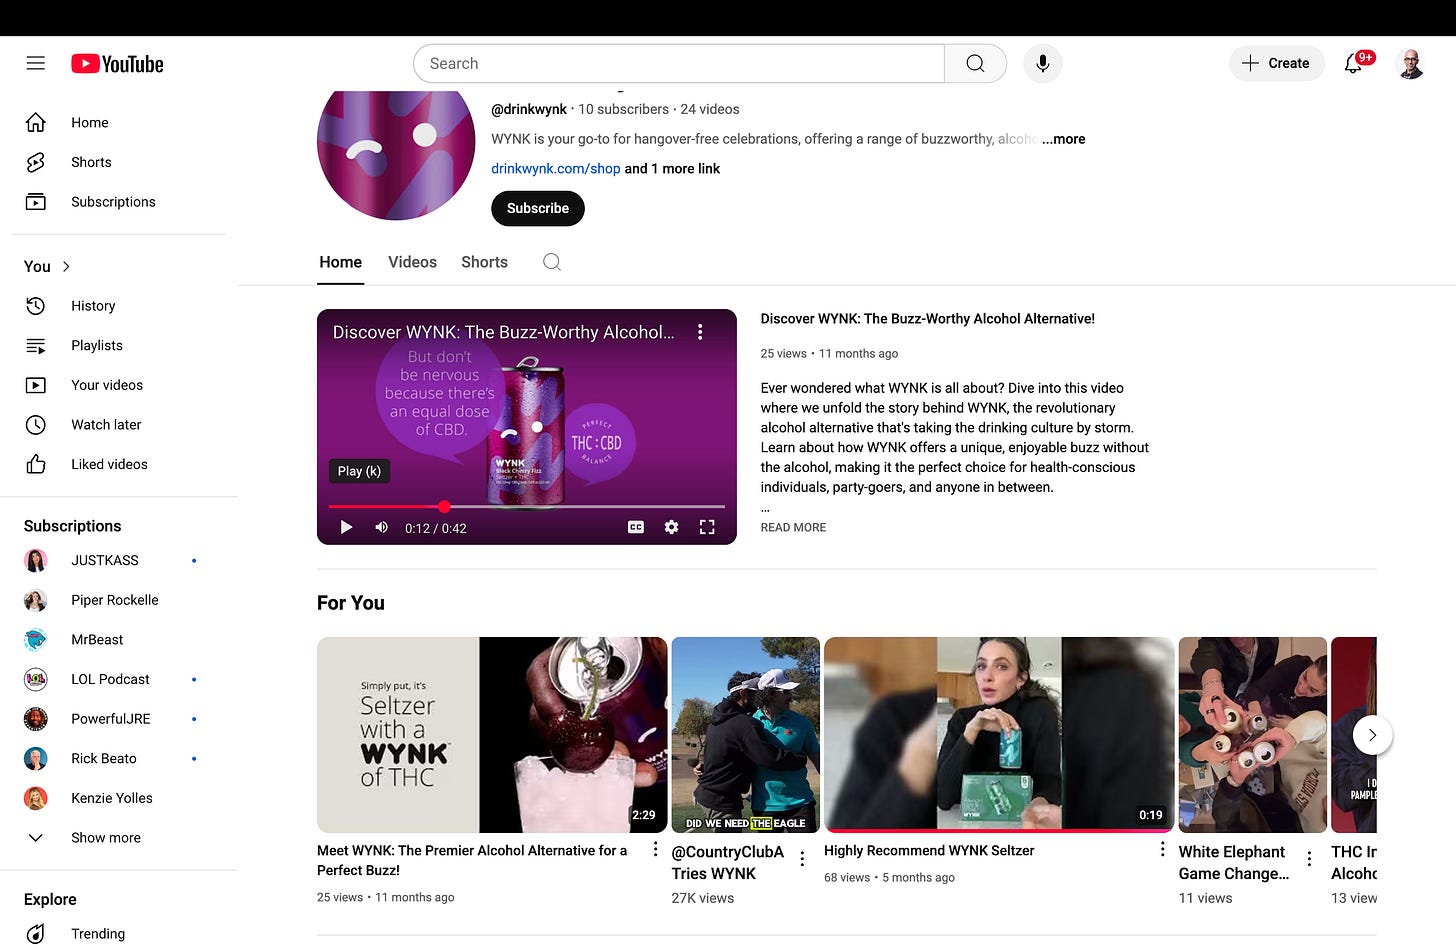Screen dimensions: 1456x947
Task: Subscribe to the drinkwynk channel
Action: (538, 208)
